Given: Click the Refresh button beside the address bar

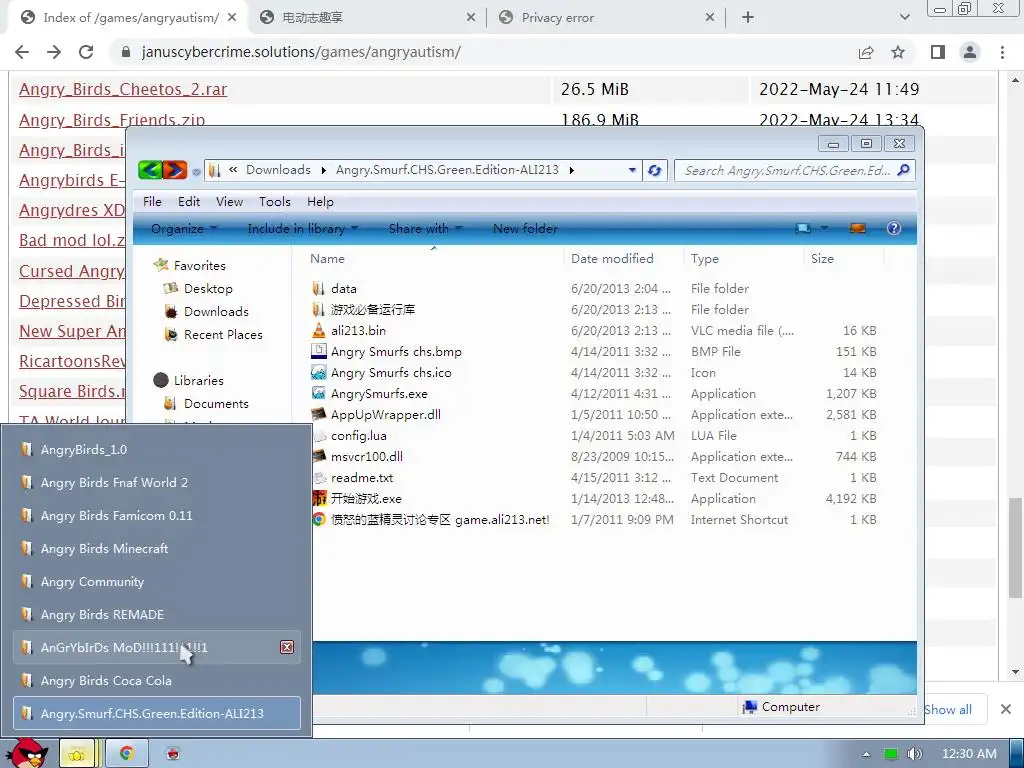Looking at the screenshot, I should coord(654,170).
